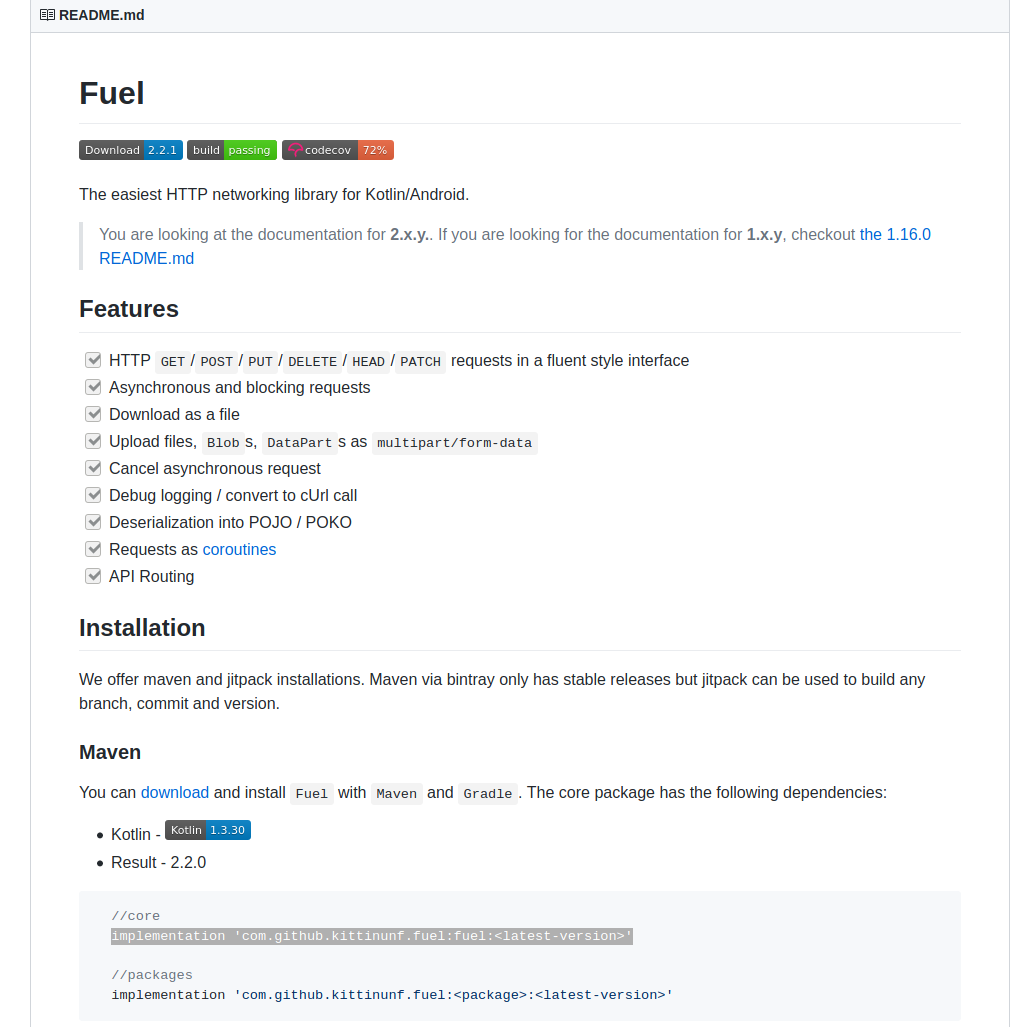Toggle the checkbox next to Download as a file
Screen dimensions: 1036x1027
pos(93,413)
